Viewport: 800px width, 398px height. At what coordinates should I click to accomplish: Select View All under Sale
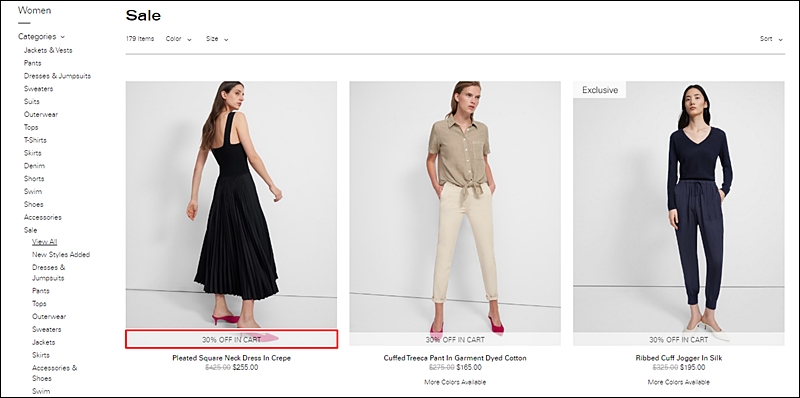click(44, 241)
